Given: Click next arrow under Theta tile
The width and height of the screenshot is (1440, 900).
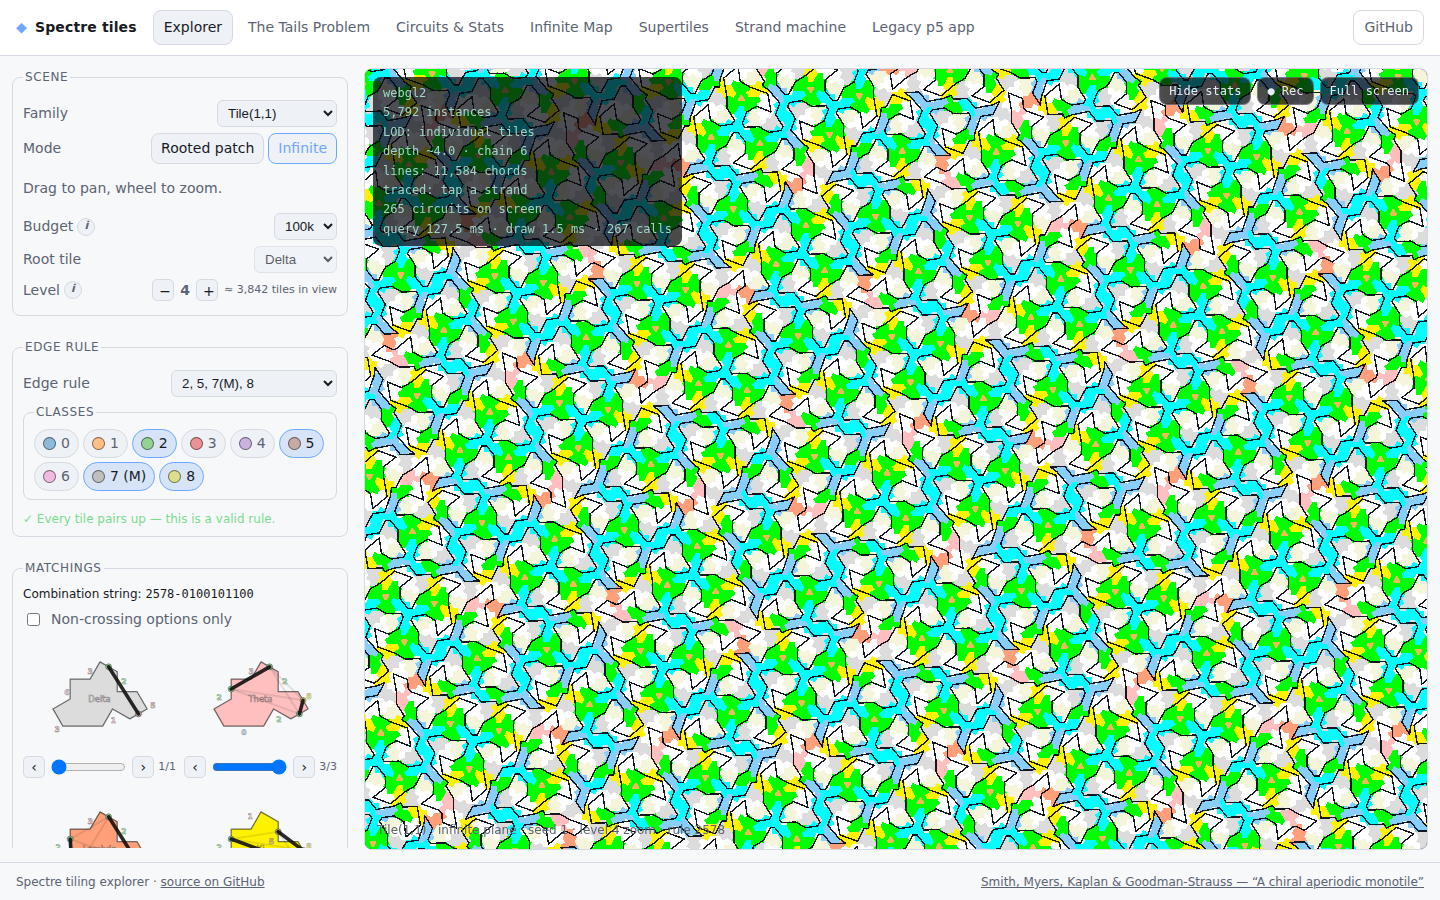Looking at the screenshot, I should pos(304,767).
